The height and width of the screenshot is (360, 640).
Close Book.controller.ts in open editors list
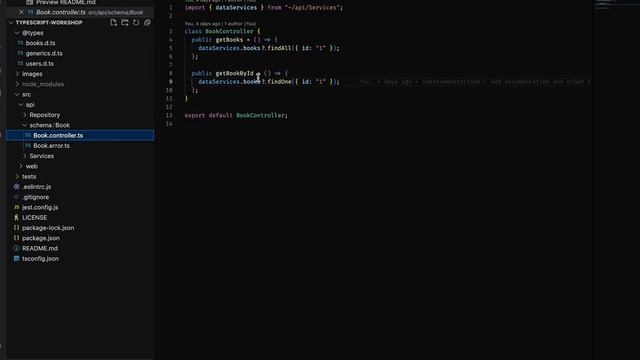click(21, 12)
